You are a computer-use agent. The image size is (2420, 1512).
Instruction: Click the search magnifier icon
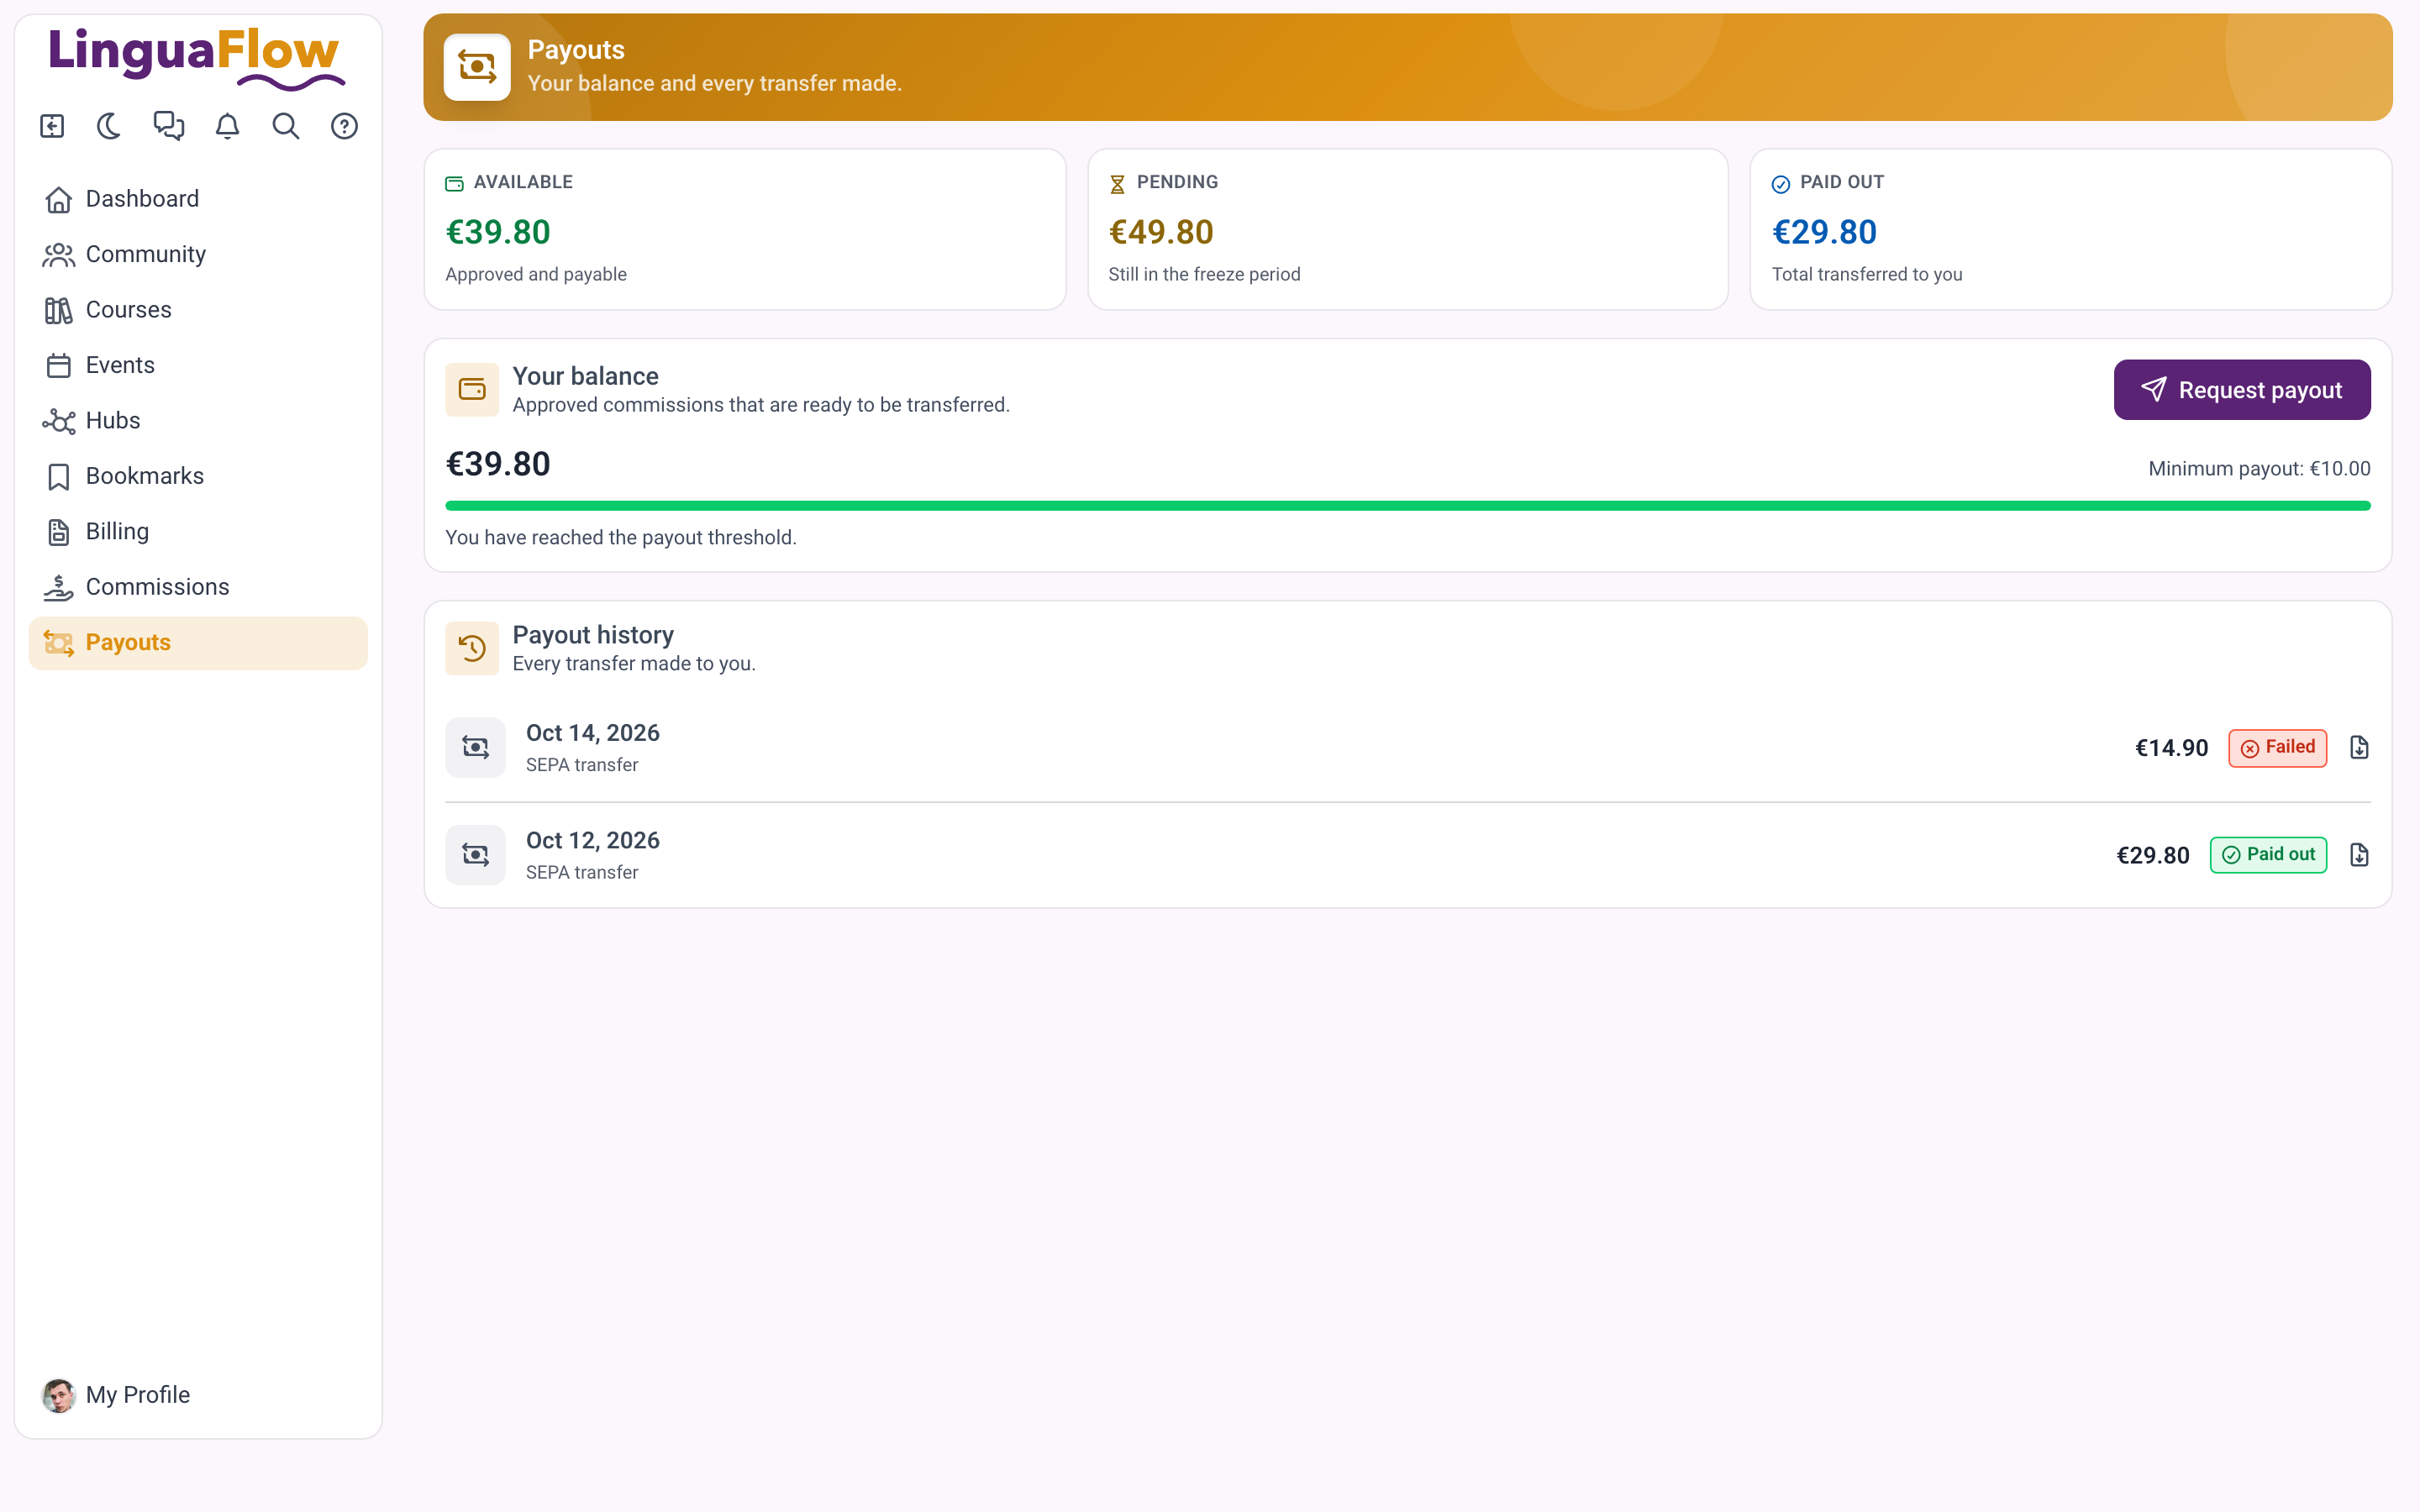tap(286, 126)
